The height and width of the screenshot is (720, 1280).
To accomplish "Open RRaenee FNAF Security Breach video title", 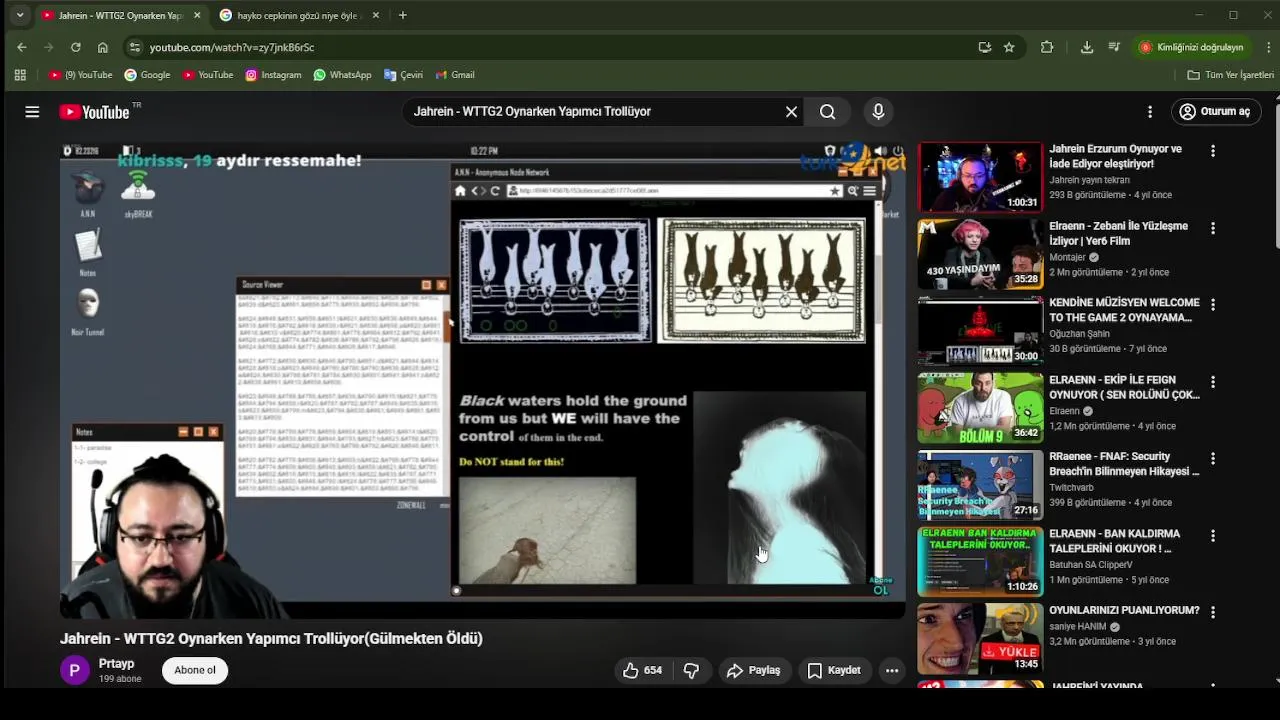I will tap(1124, 464).
